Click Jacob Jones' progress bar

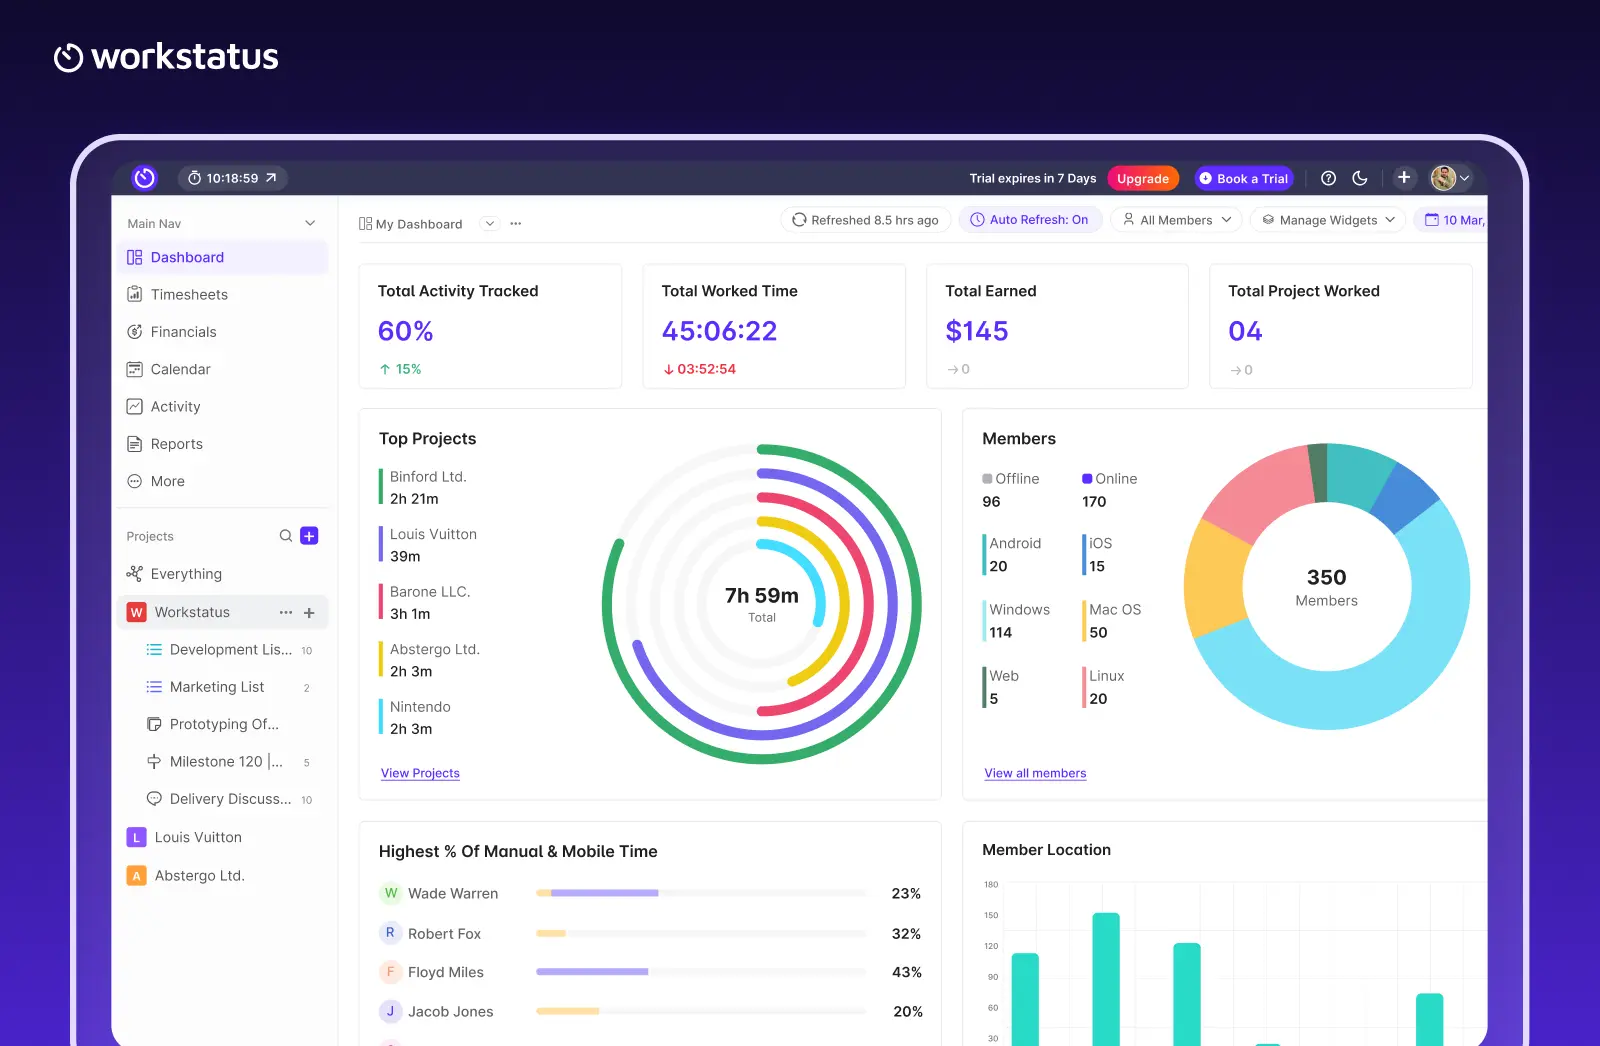click(701, 1011)
